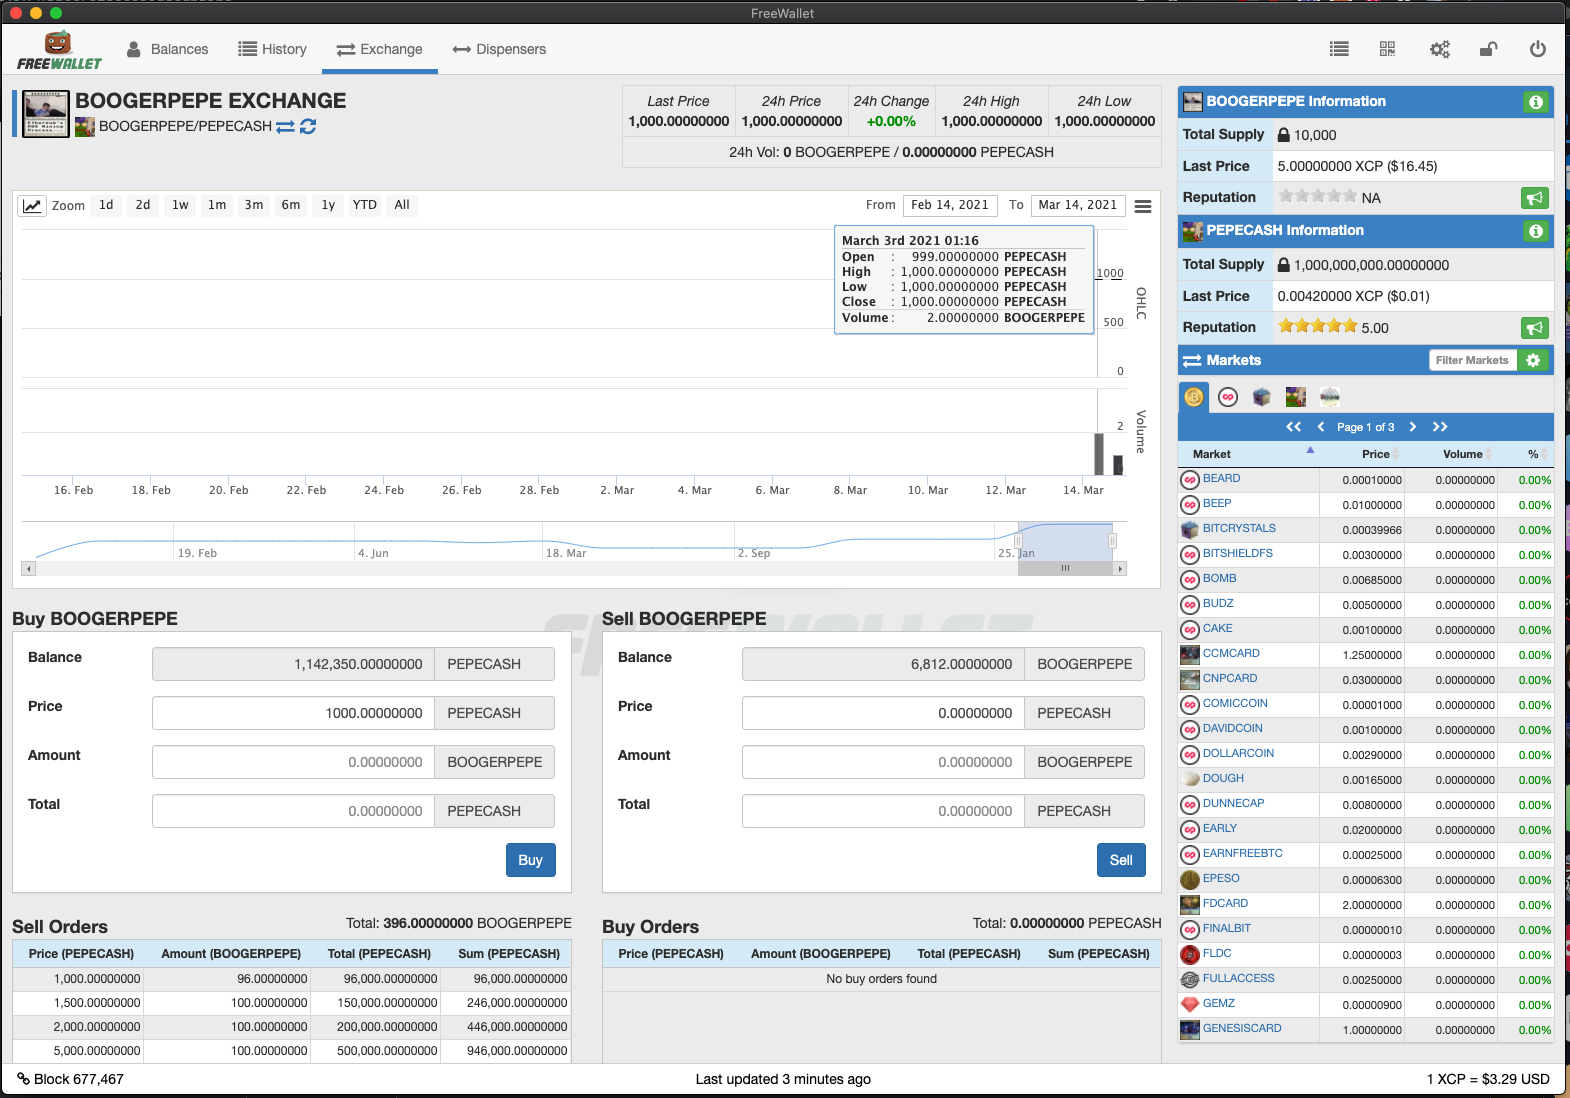Set chart zoom to YTD
Image resolution: width=1570 pixels, height=1098 pixels.
coord(365,205)
